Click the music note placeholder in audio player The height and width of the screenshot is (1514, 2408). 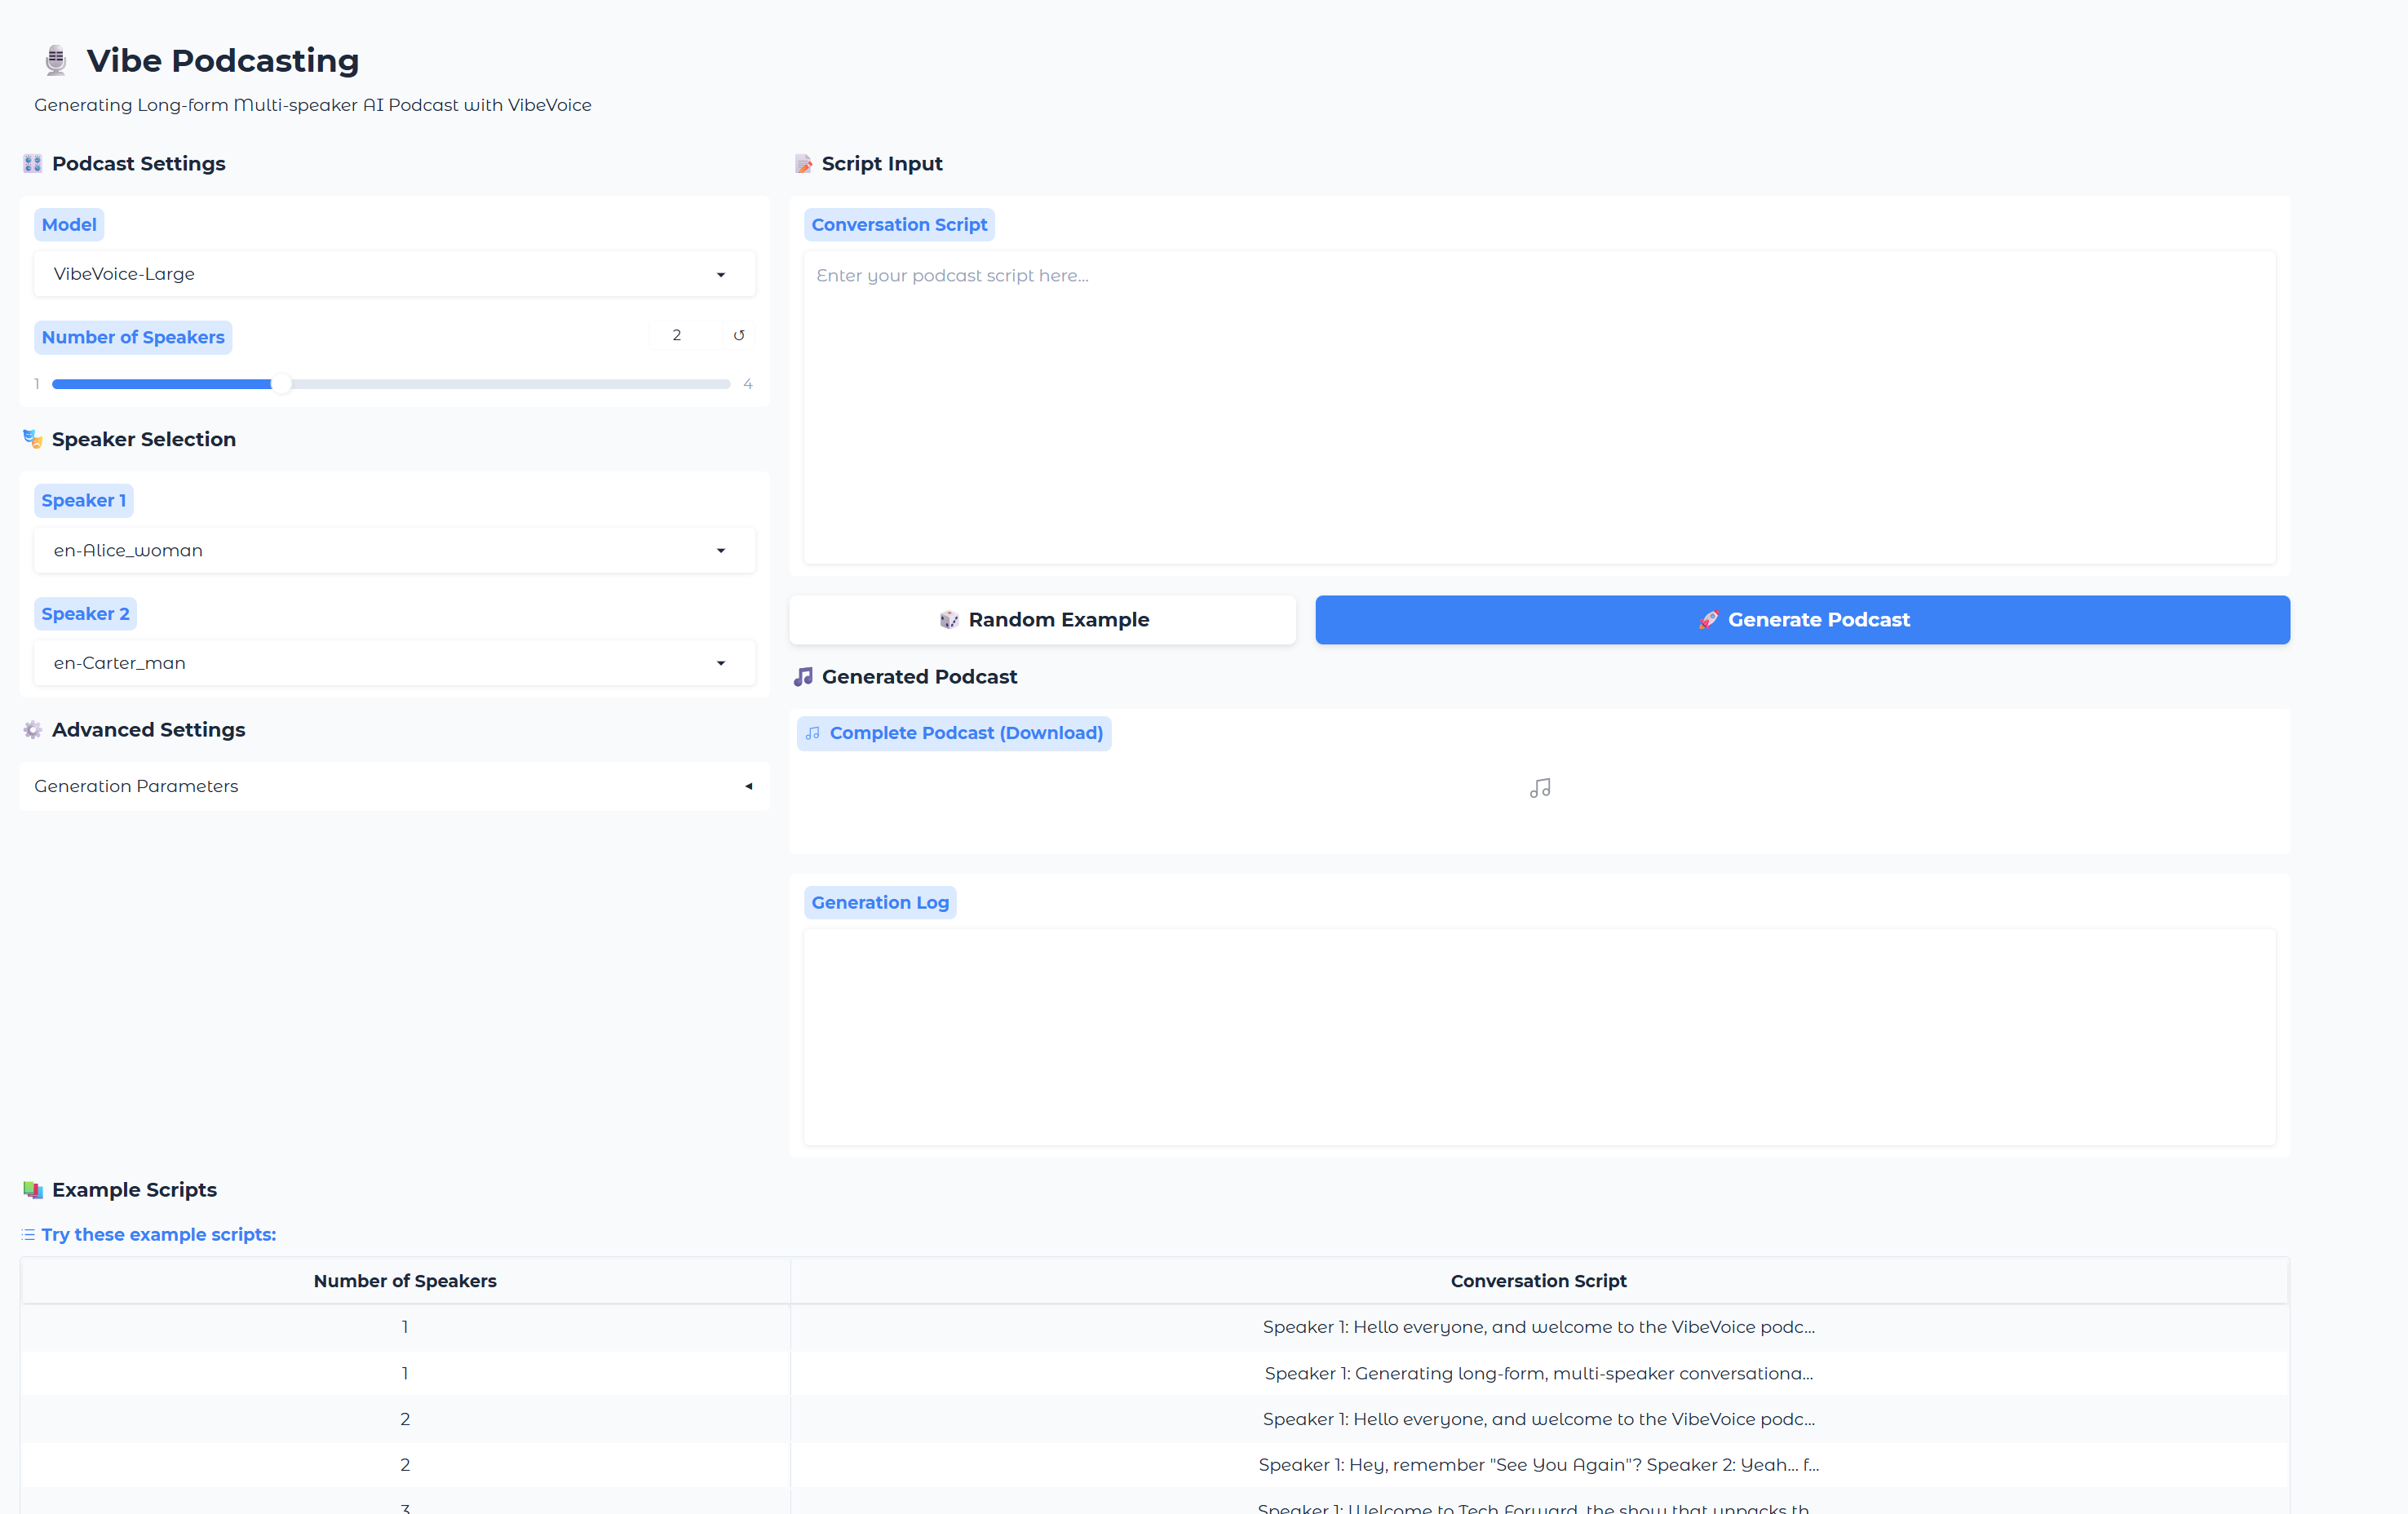click(1539, 789)
